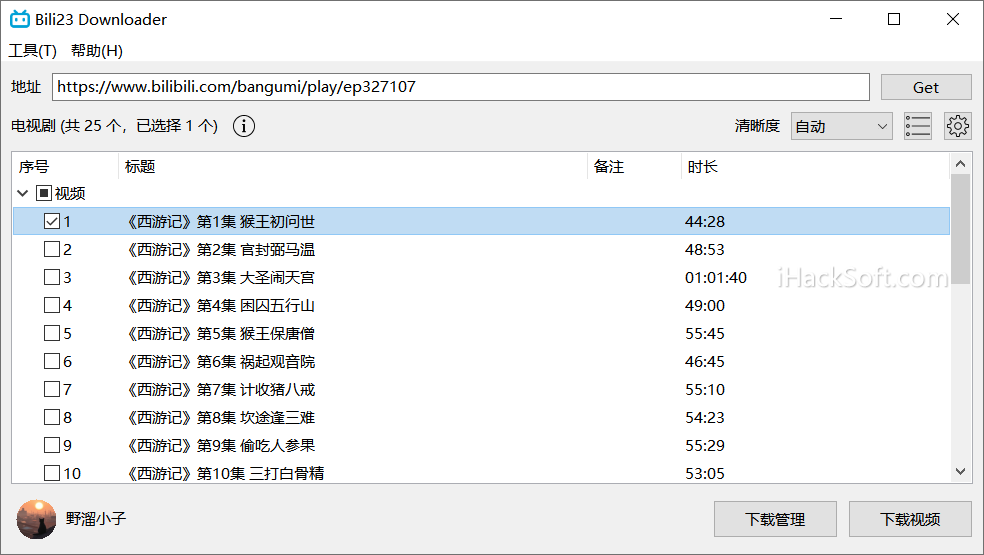This screenshot has width=984, height=555.
Task: Click the 下载视频 button
Action: tap(910, 519)
